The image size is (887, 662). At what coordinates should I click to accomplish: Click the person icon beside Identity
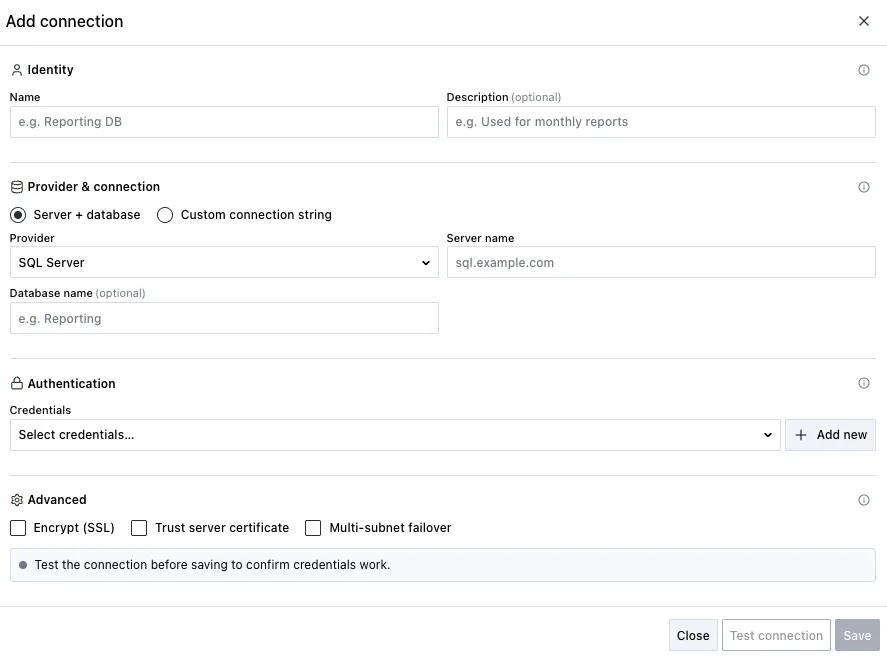tap(17, 70)
